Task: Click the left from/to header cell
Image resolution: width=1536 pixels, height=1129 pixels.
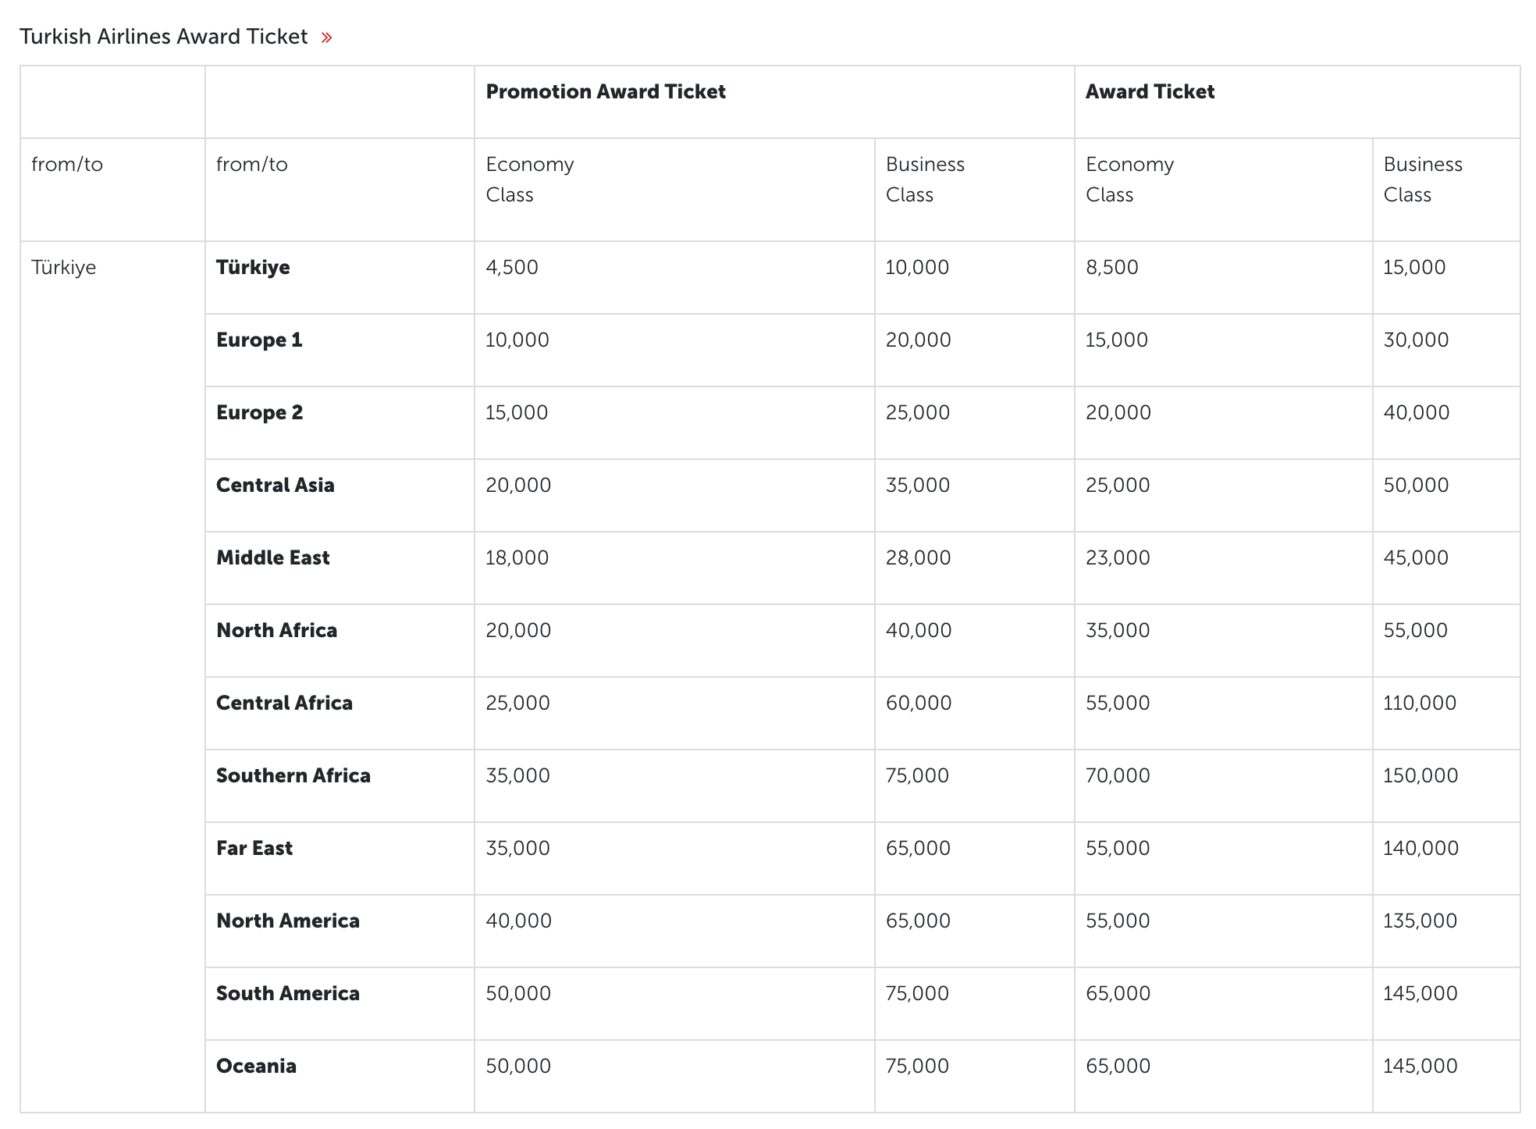Action: 66,164
